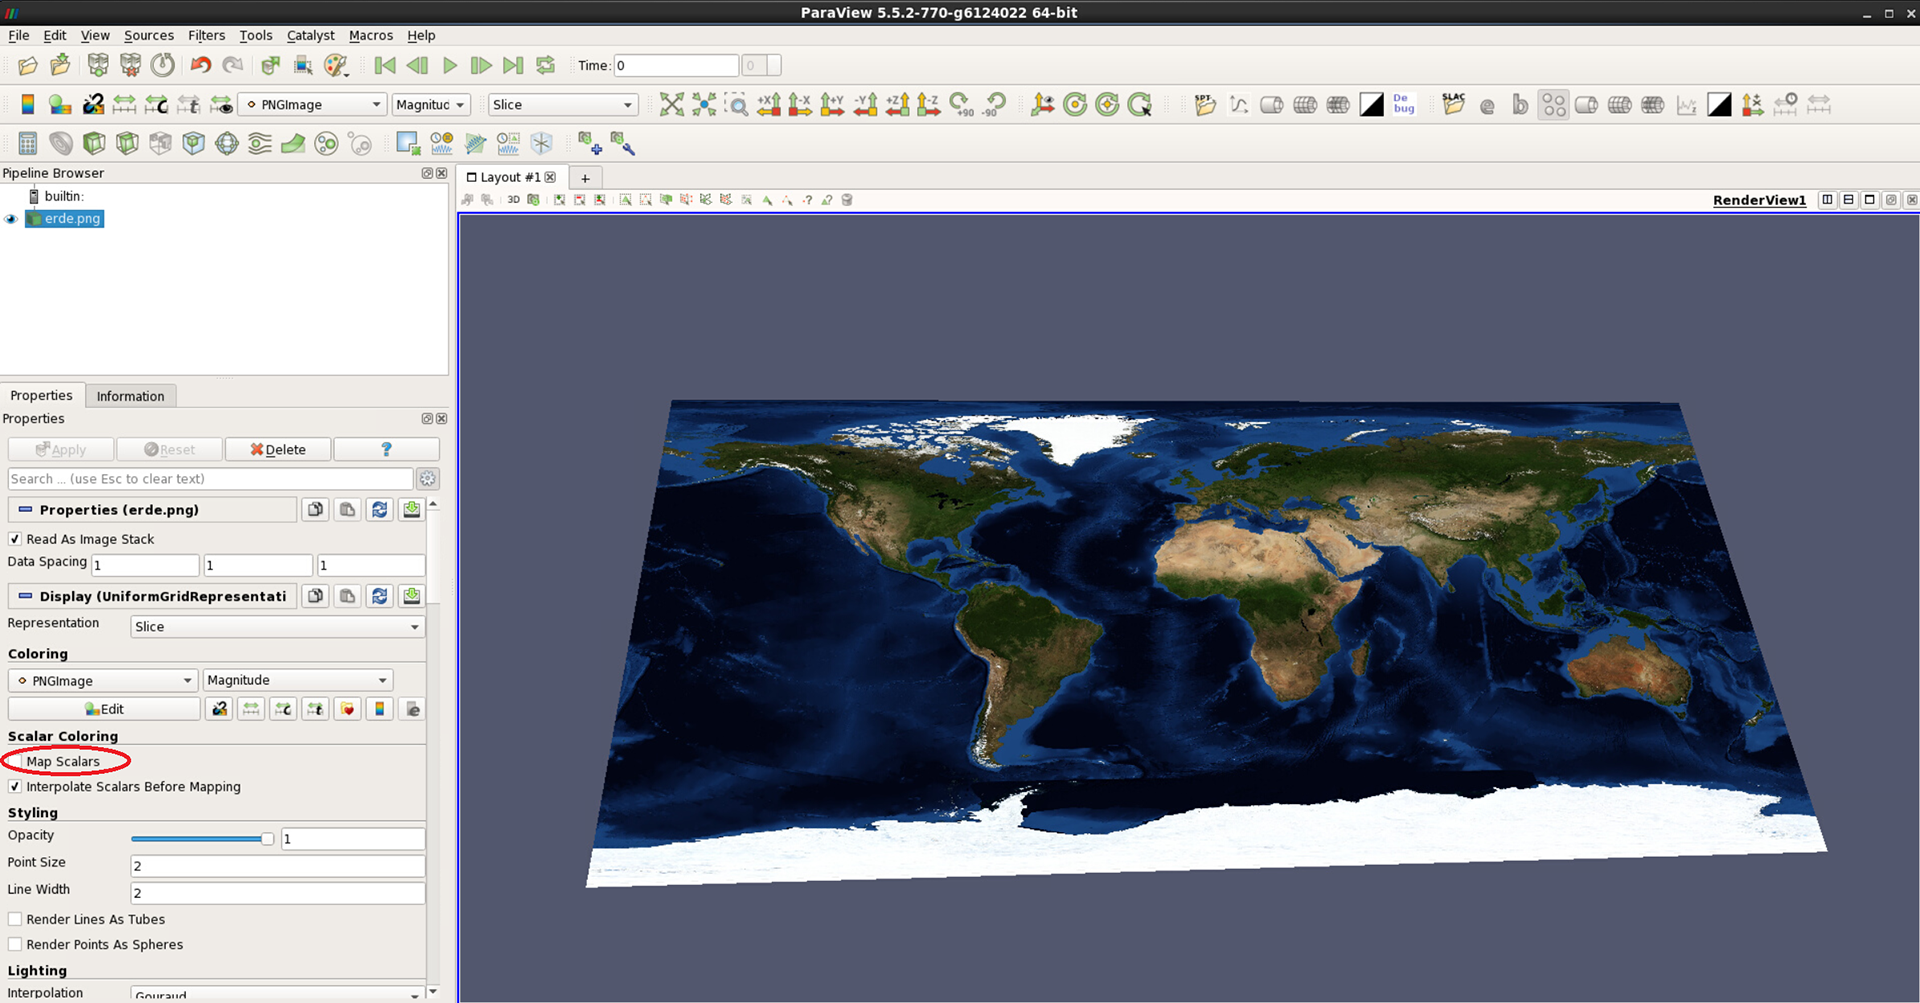Open the PNGImage coloring dropdown in toolbar
Viewport: 1920px width, 1003px height.
click(x=314, y=105)
